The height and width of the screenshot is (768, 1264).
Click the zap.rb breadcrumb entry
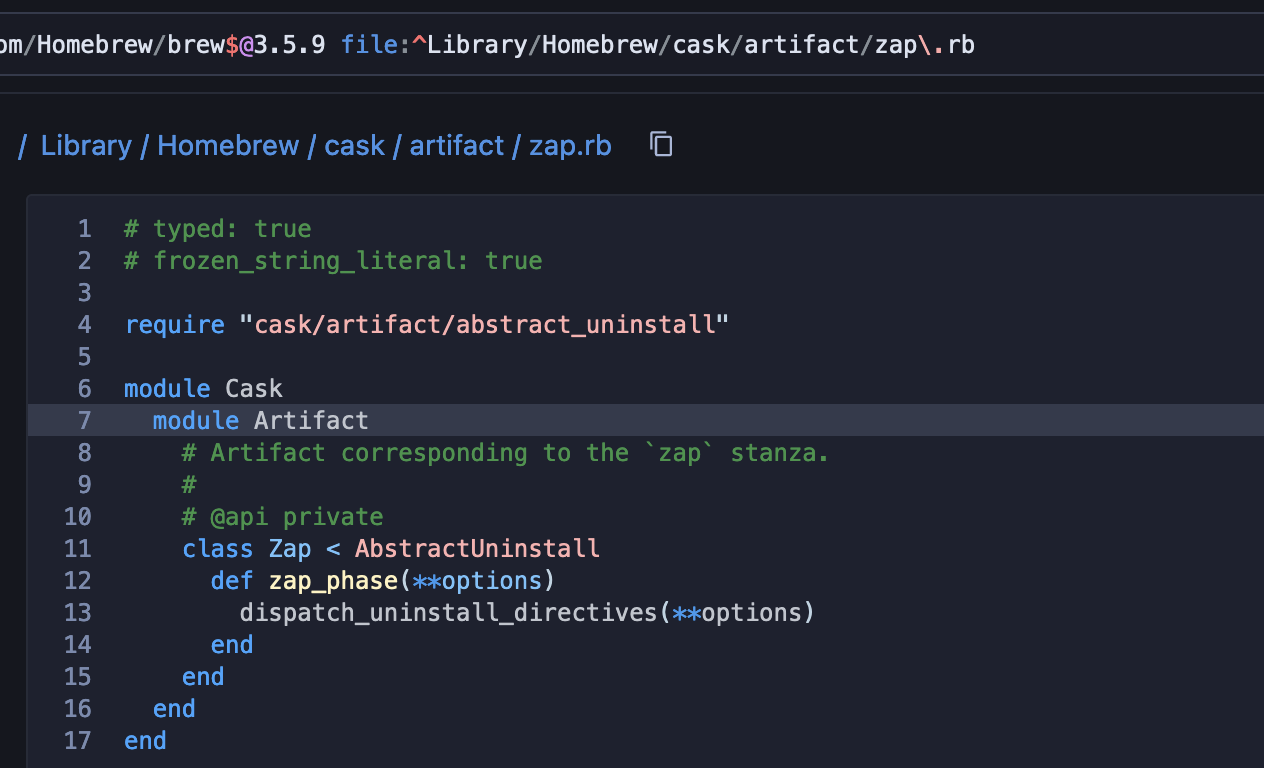click(x=569, y=145)
